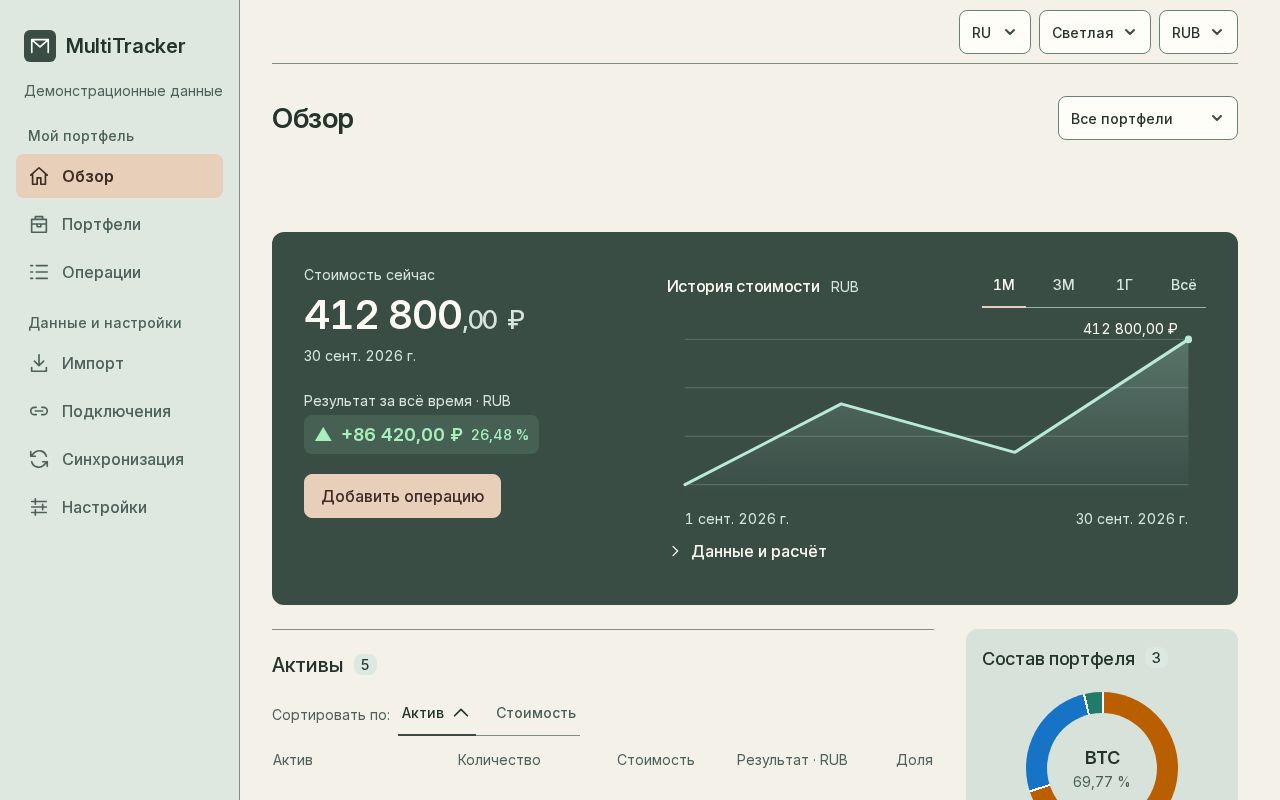Open the Импорт page
The width and height of the screenshot is (1280, 800).
click(119, 363)
